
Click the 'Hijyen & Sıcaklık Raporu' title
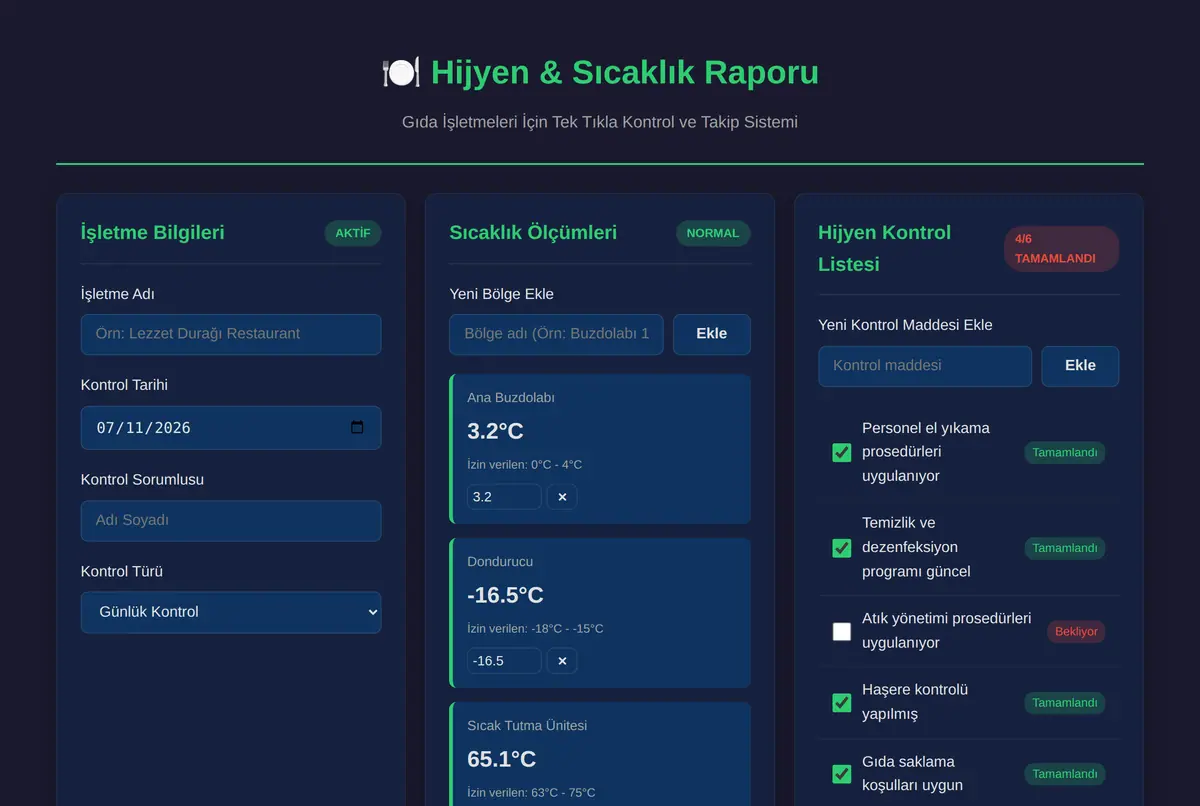[625, 73]
